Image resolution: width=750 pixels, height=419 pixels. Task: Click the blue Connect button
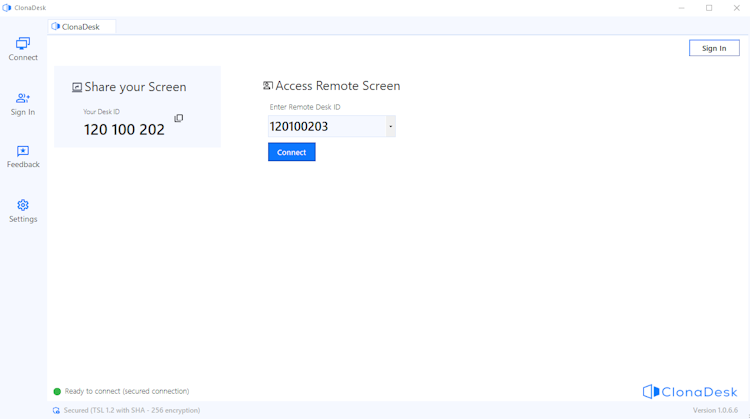[292, 152]
